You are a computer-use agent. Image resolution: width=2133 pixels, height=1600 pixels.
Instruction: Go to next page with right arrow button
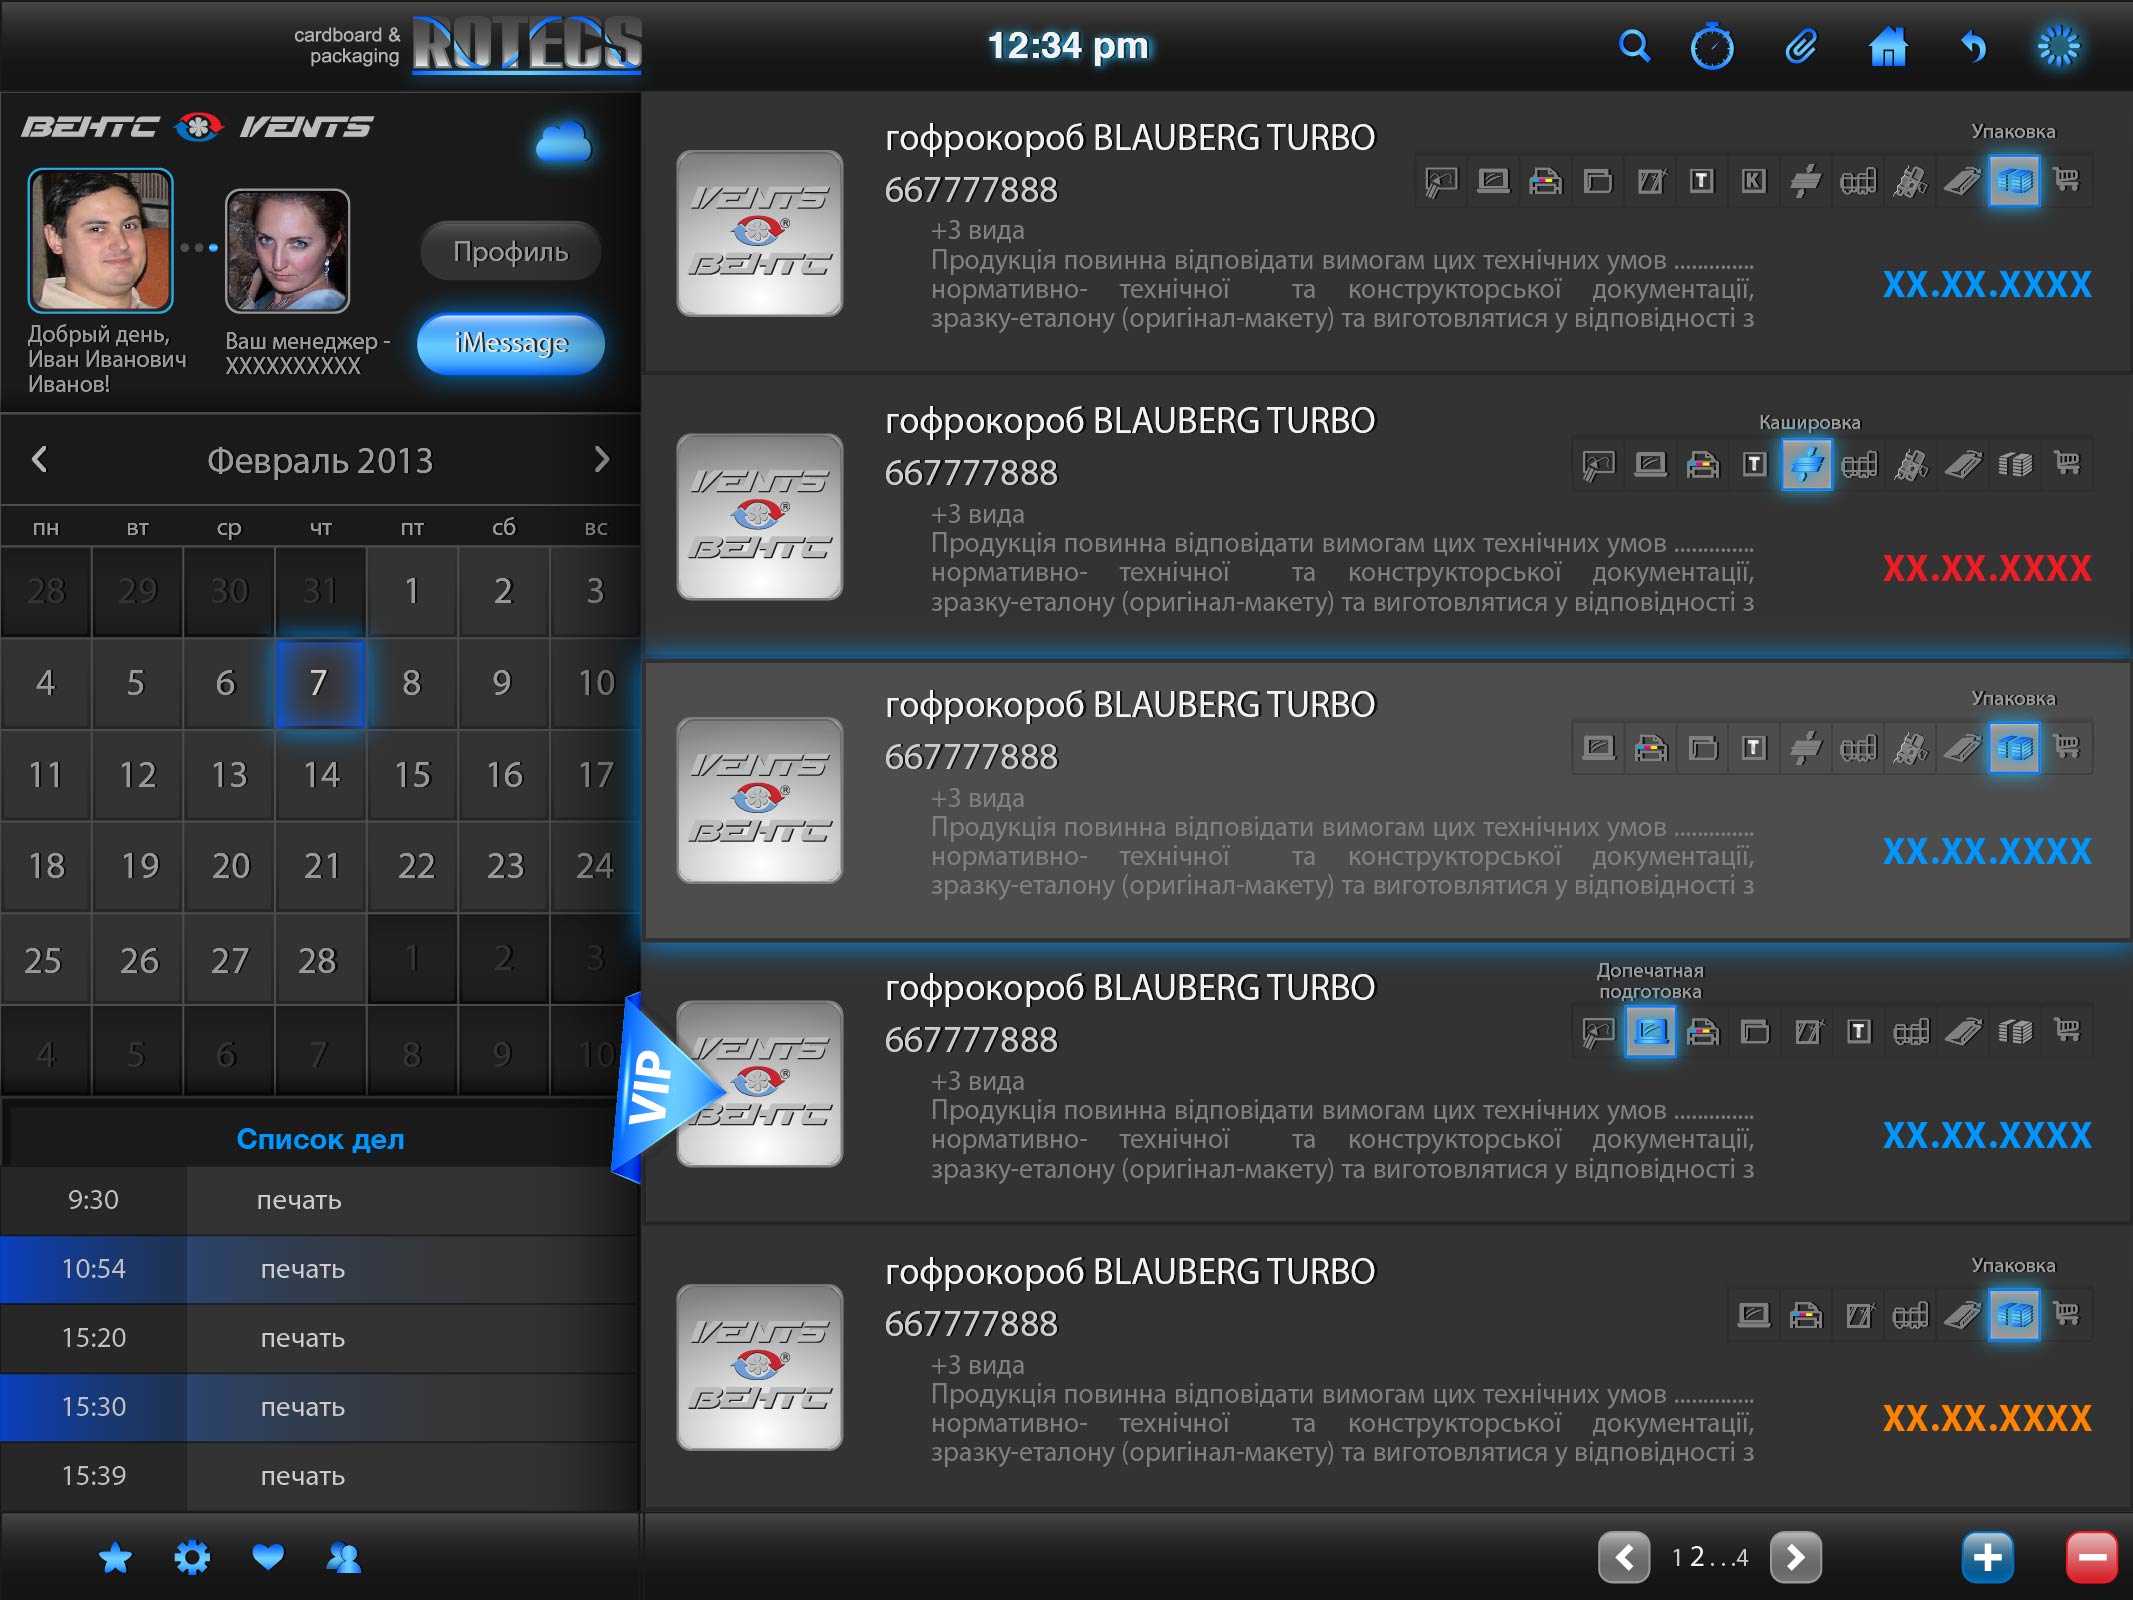point(1795,1557)
